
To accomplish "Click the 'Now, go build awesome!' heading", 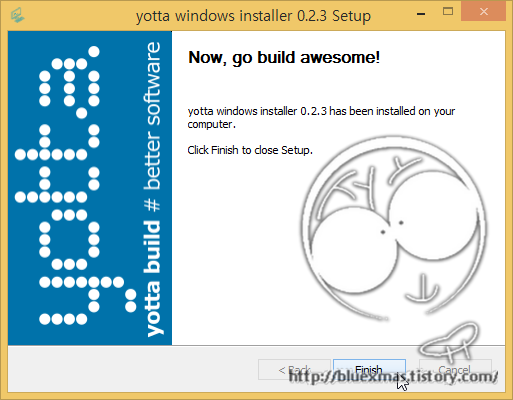I will [x=284, y=57].
